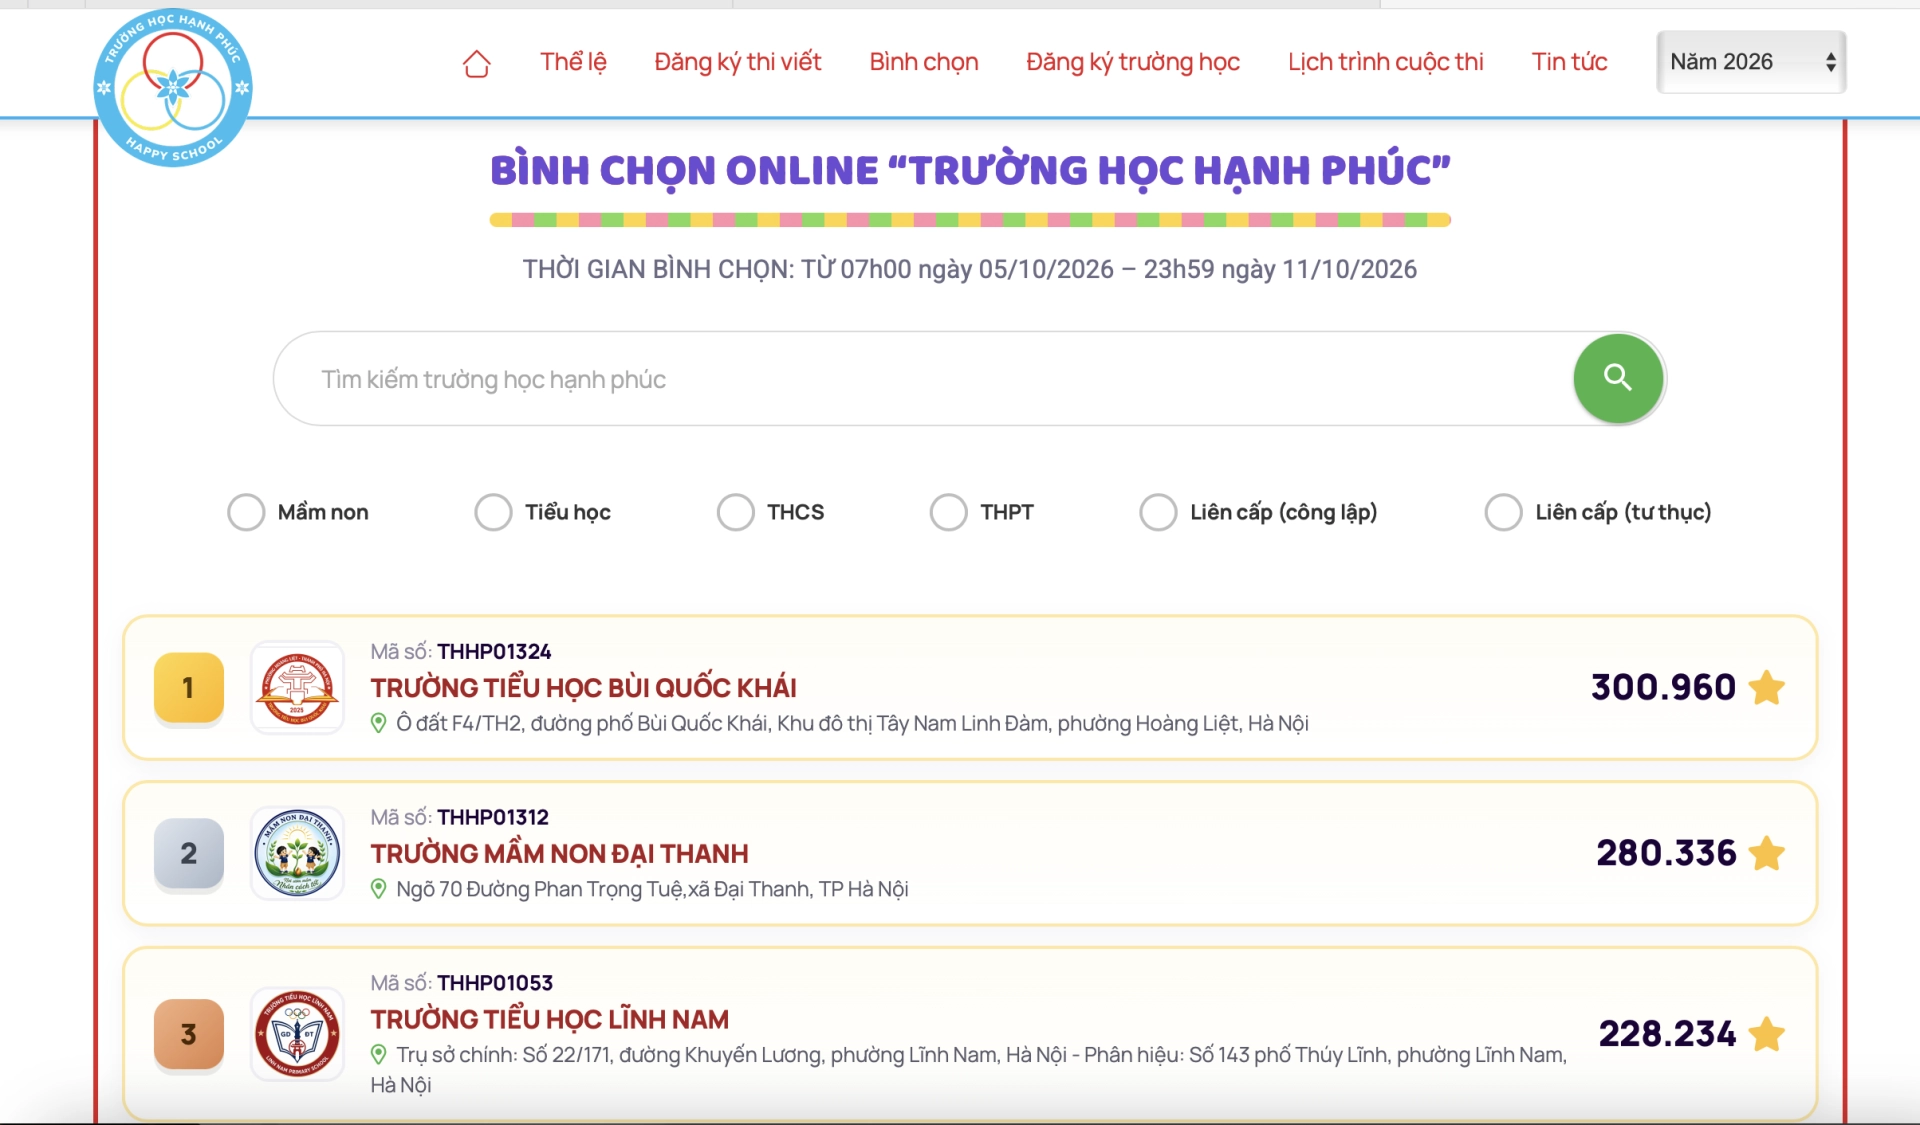Open the Năm 2026 year dropdown
Viewport: 1920px width, 1125px height.
1751,62
